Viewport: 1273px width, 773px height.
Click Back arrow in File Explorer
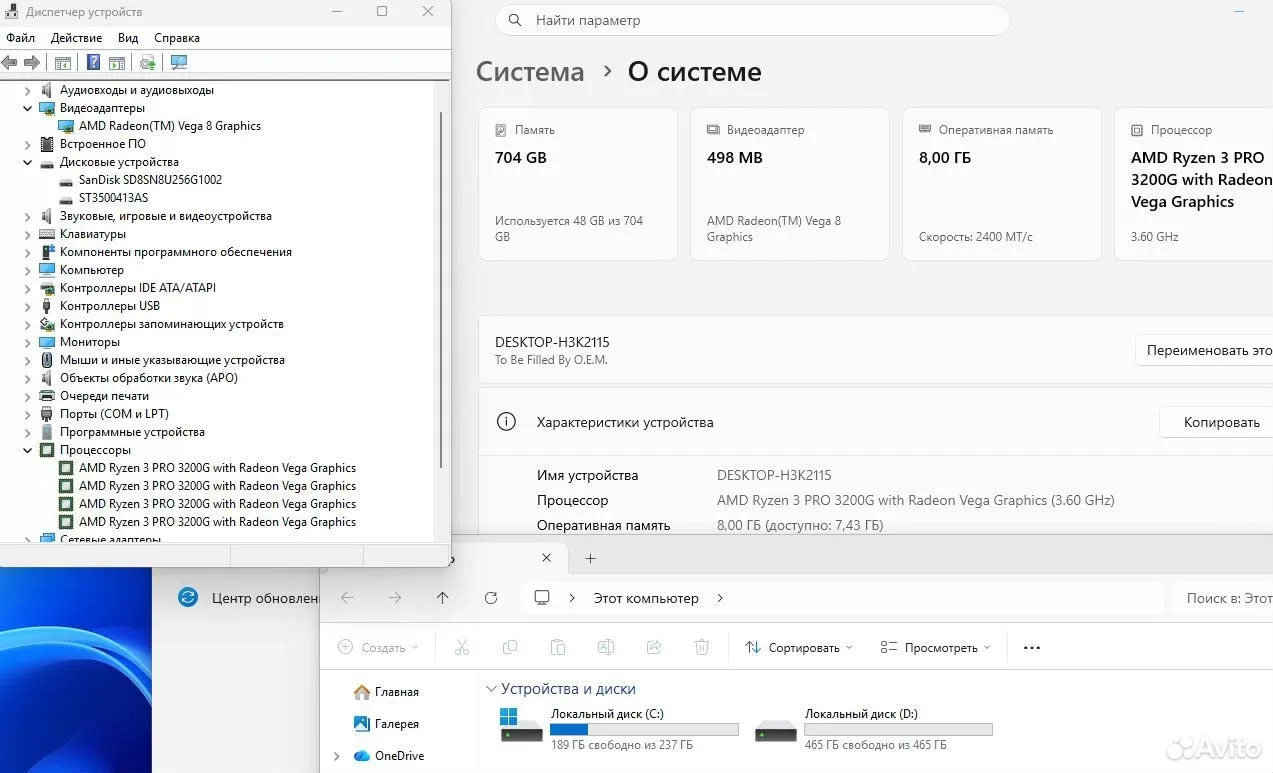click(x=347, y=598)
